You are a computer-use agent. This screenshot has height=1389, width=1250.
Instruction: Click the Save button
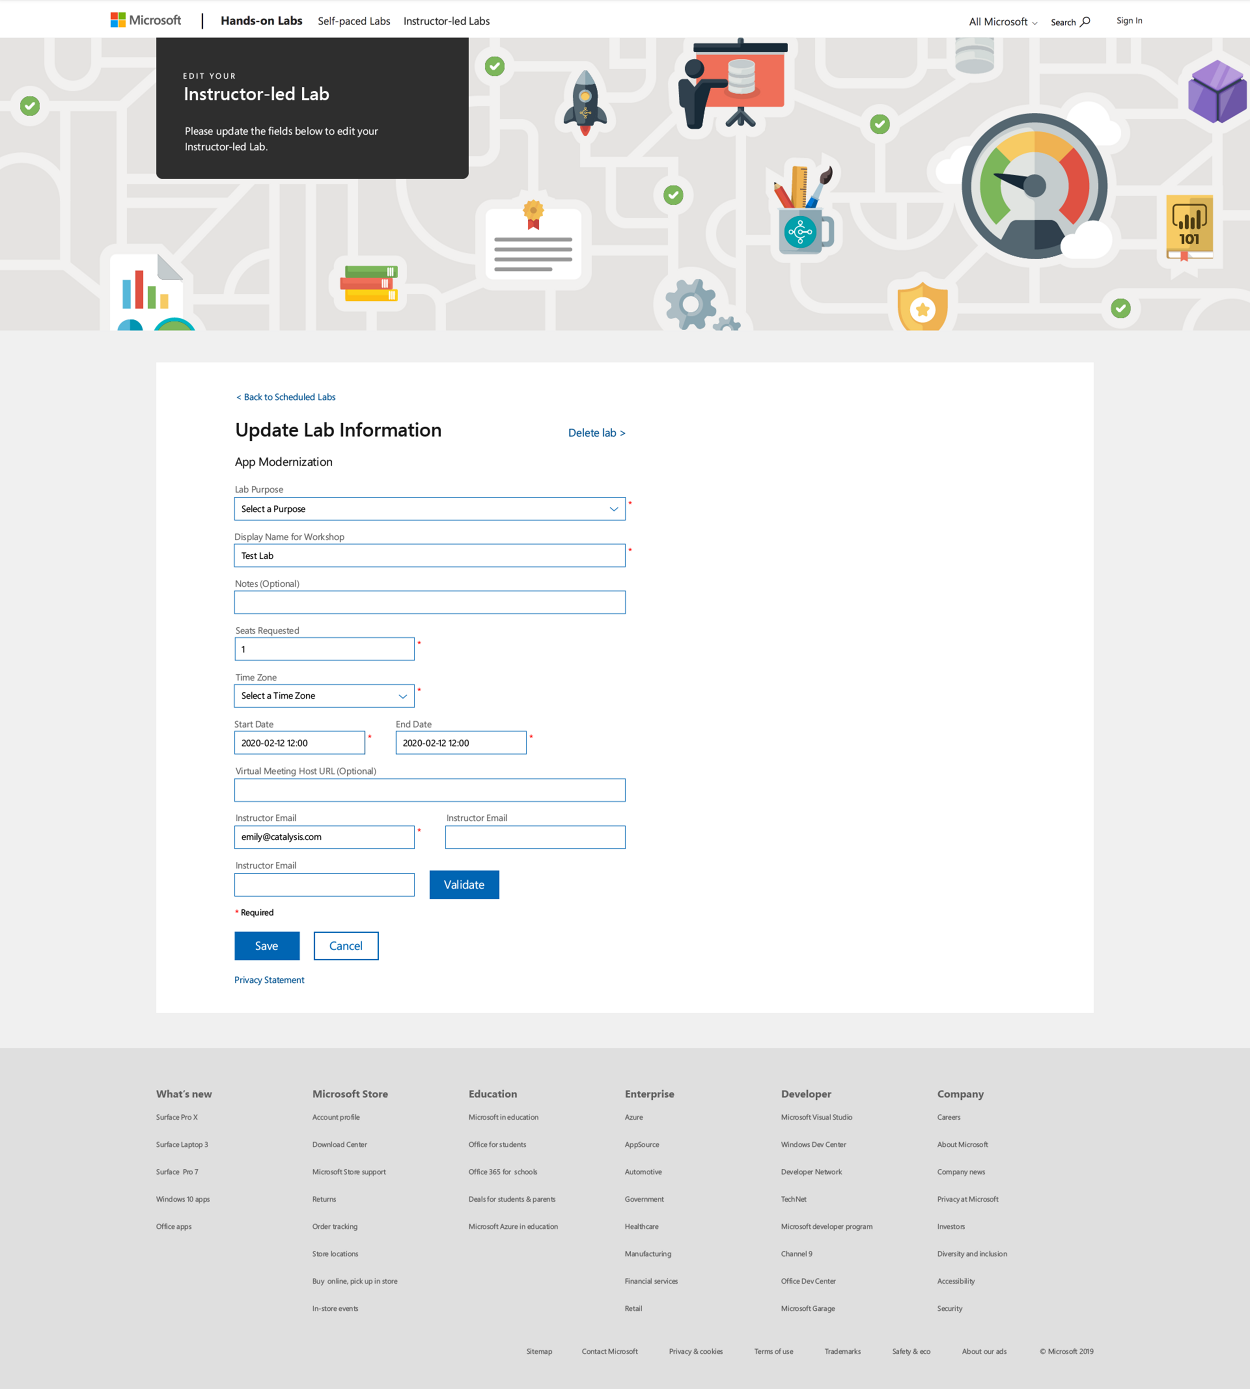(266, 946)
